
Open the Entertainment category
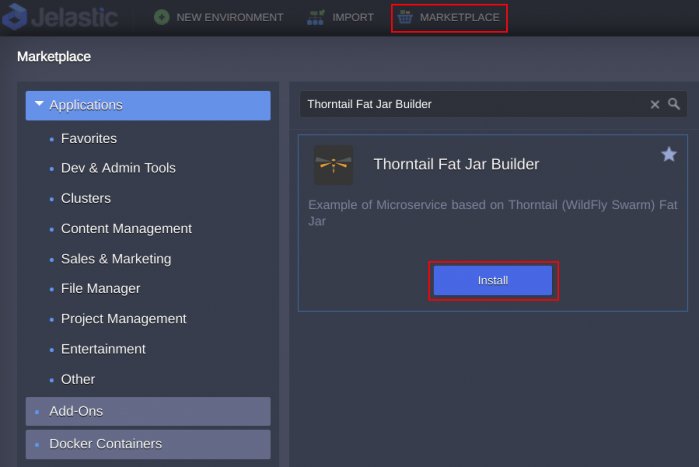pyautogui.click(x=103, y=349)
